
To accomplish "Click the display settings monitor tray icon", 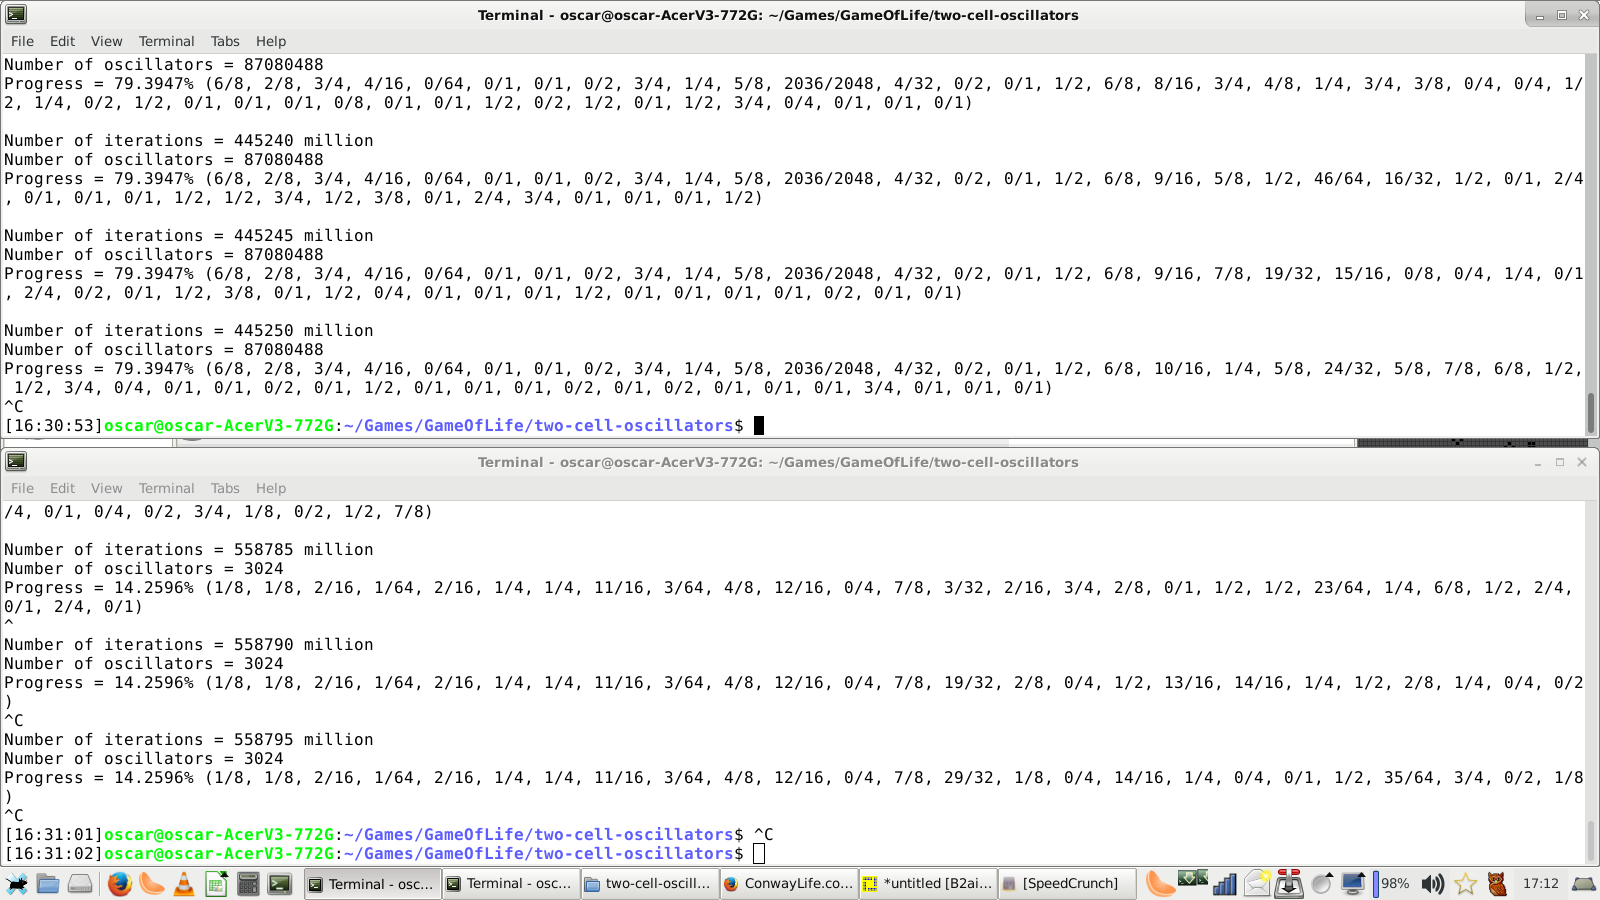I will pos(1353,884).
